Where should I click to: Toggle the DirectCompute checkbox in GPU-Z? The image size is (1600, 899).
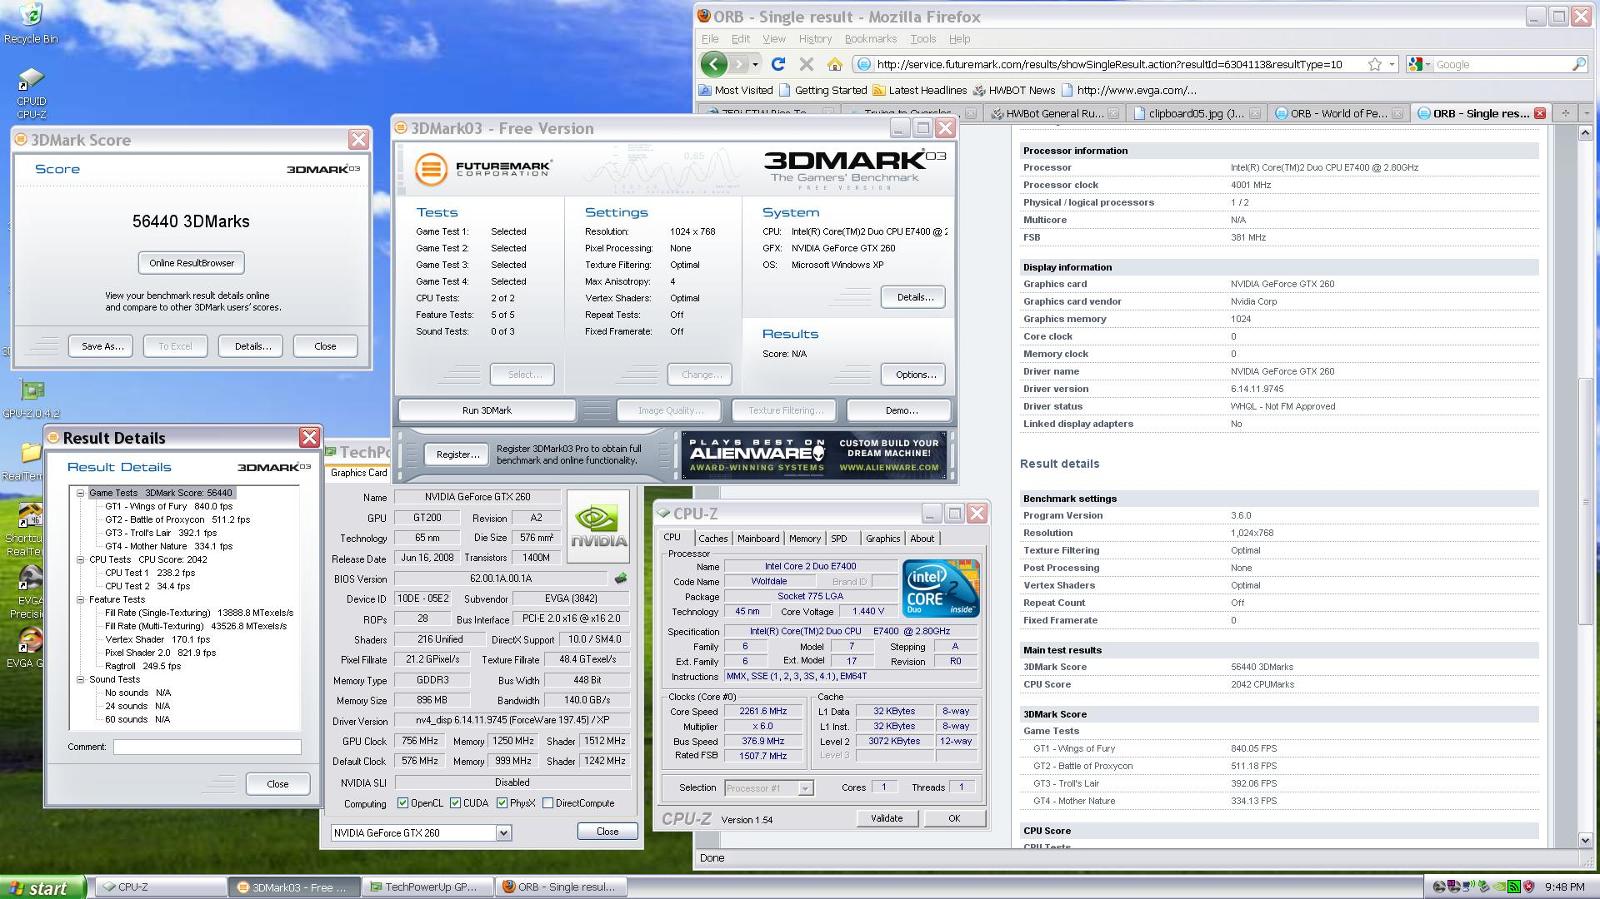(x=547, y=803)
